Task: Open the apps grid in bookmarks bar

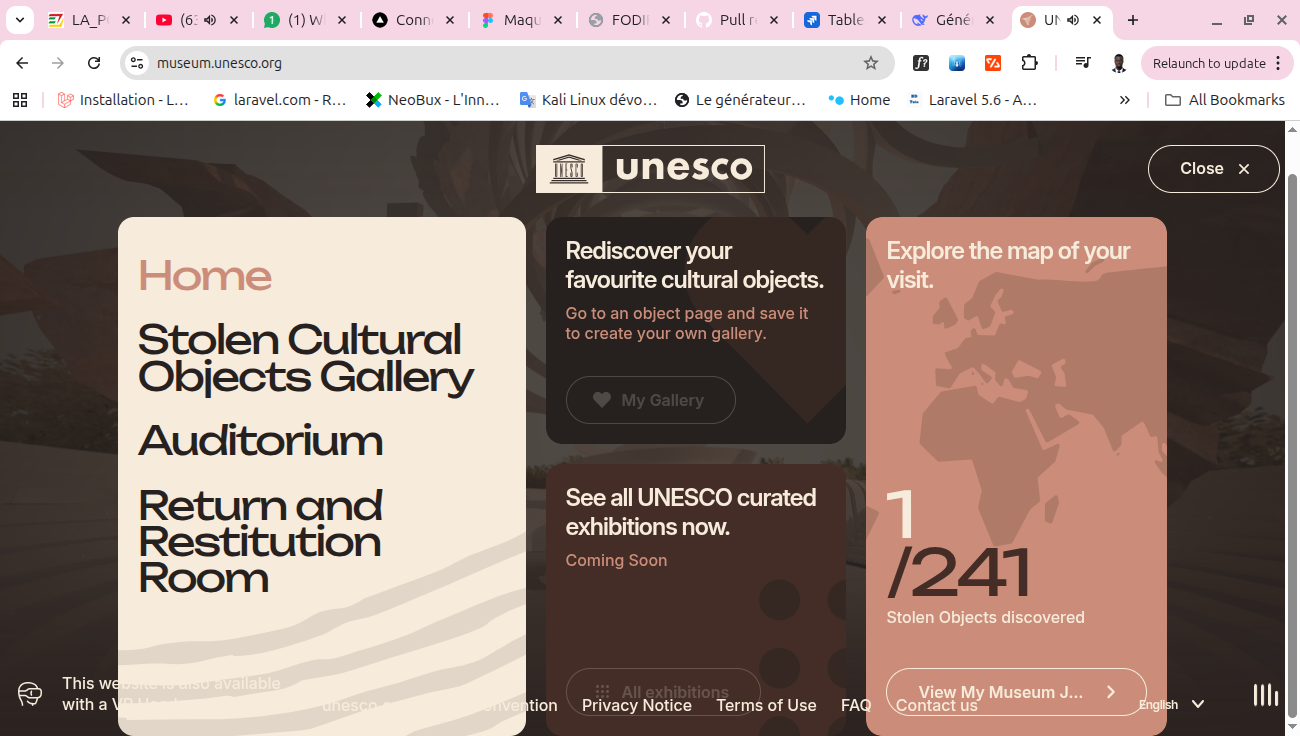Action: tap(20, 100)
